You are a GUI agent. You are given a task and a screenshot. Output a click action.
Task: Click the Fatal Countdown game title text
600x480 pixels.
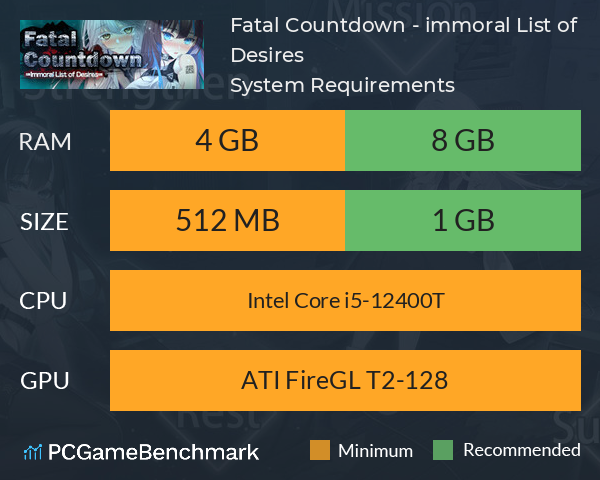point(404,40)
